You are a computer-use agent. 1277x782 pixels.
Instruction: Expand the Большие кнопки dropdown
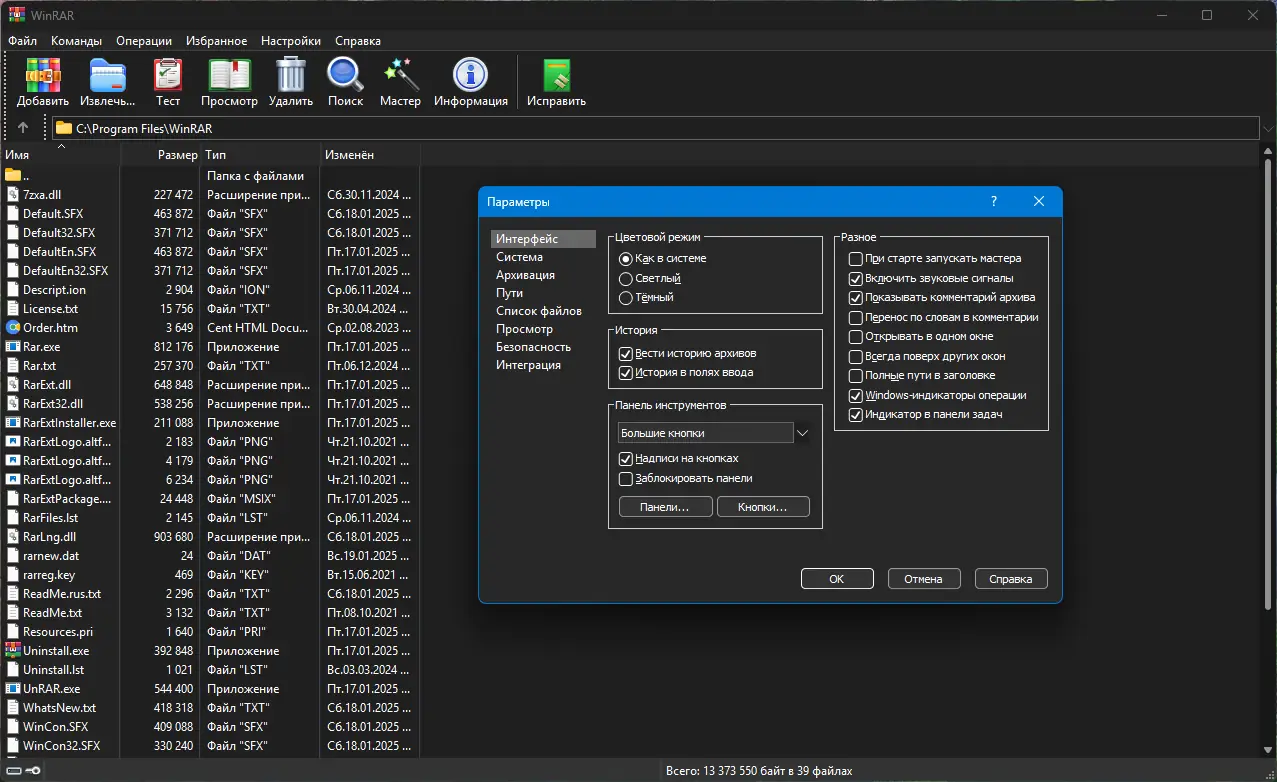click(x=802, y=433)
